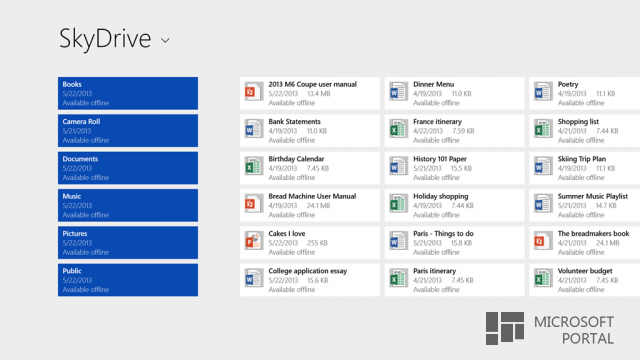This screenshot has width=640, height=360.
Task: Select the 'History 101 Paper' file name
Action: pos(440,159)
